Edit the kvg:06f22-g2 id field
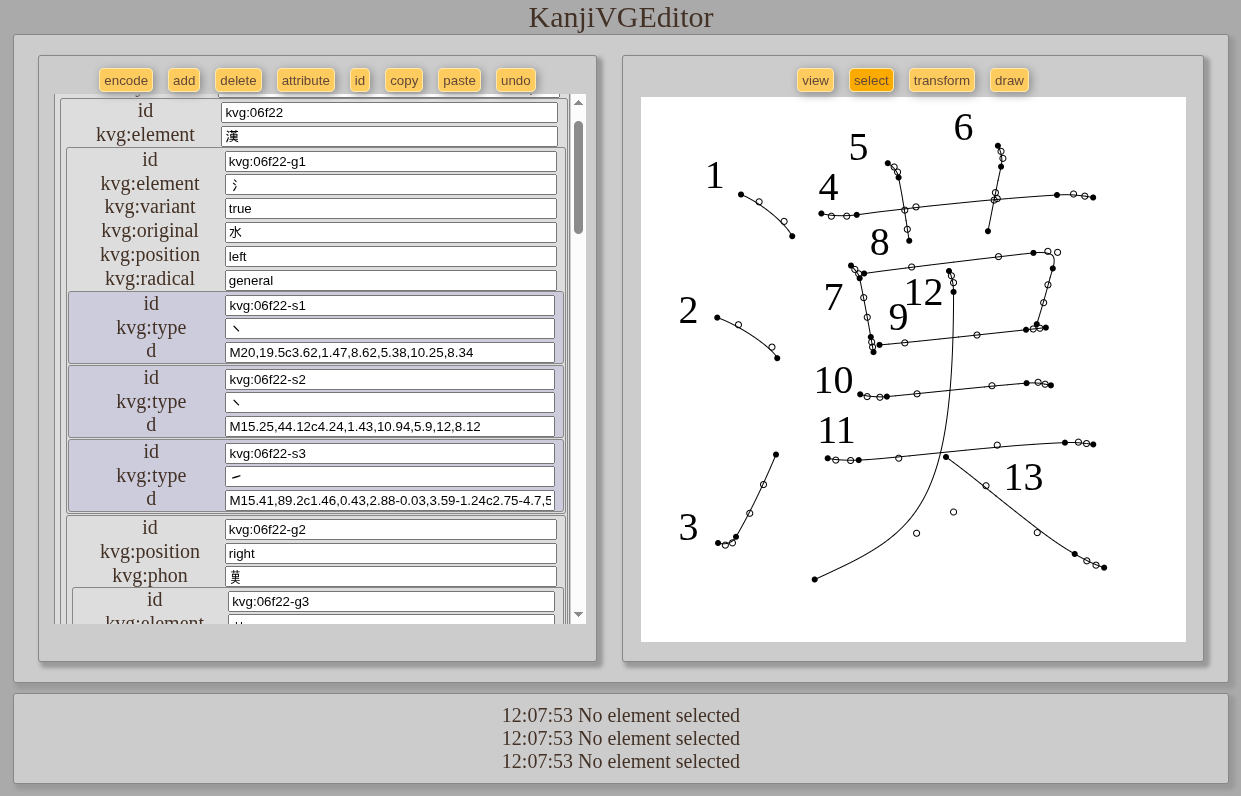This screenshot has height=796, width=1241. pyautogui.click(x=391, y=529)
